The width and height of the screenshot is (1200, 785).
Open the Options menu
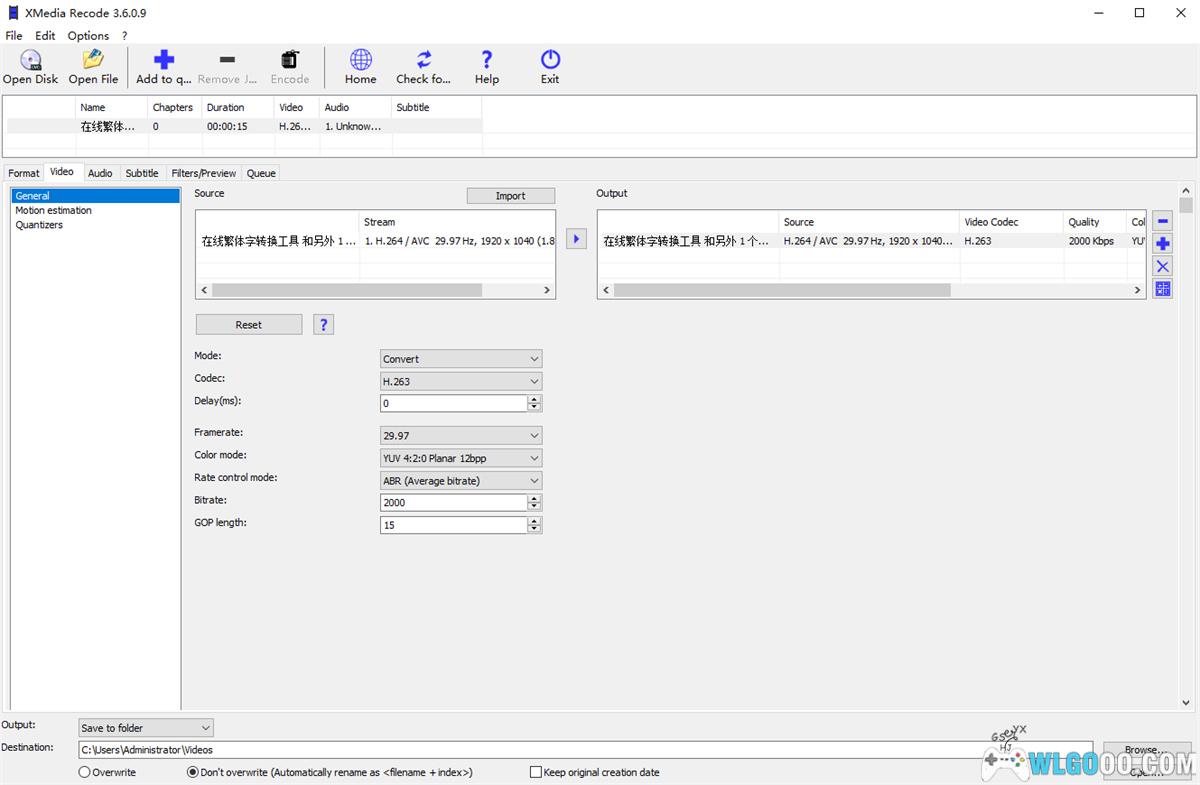88,35
